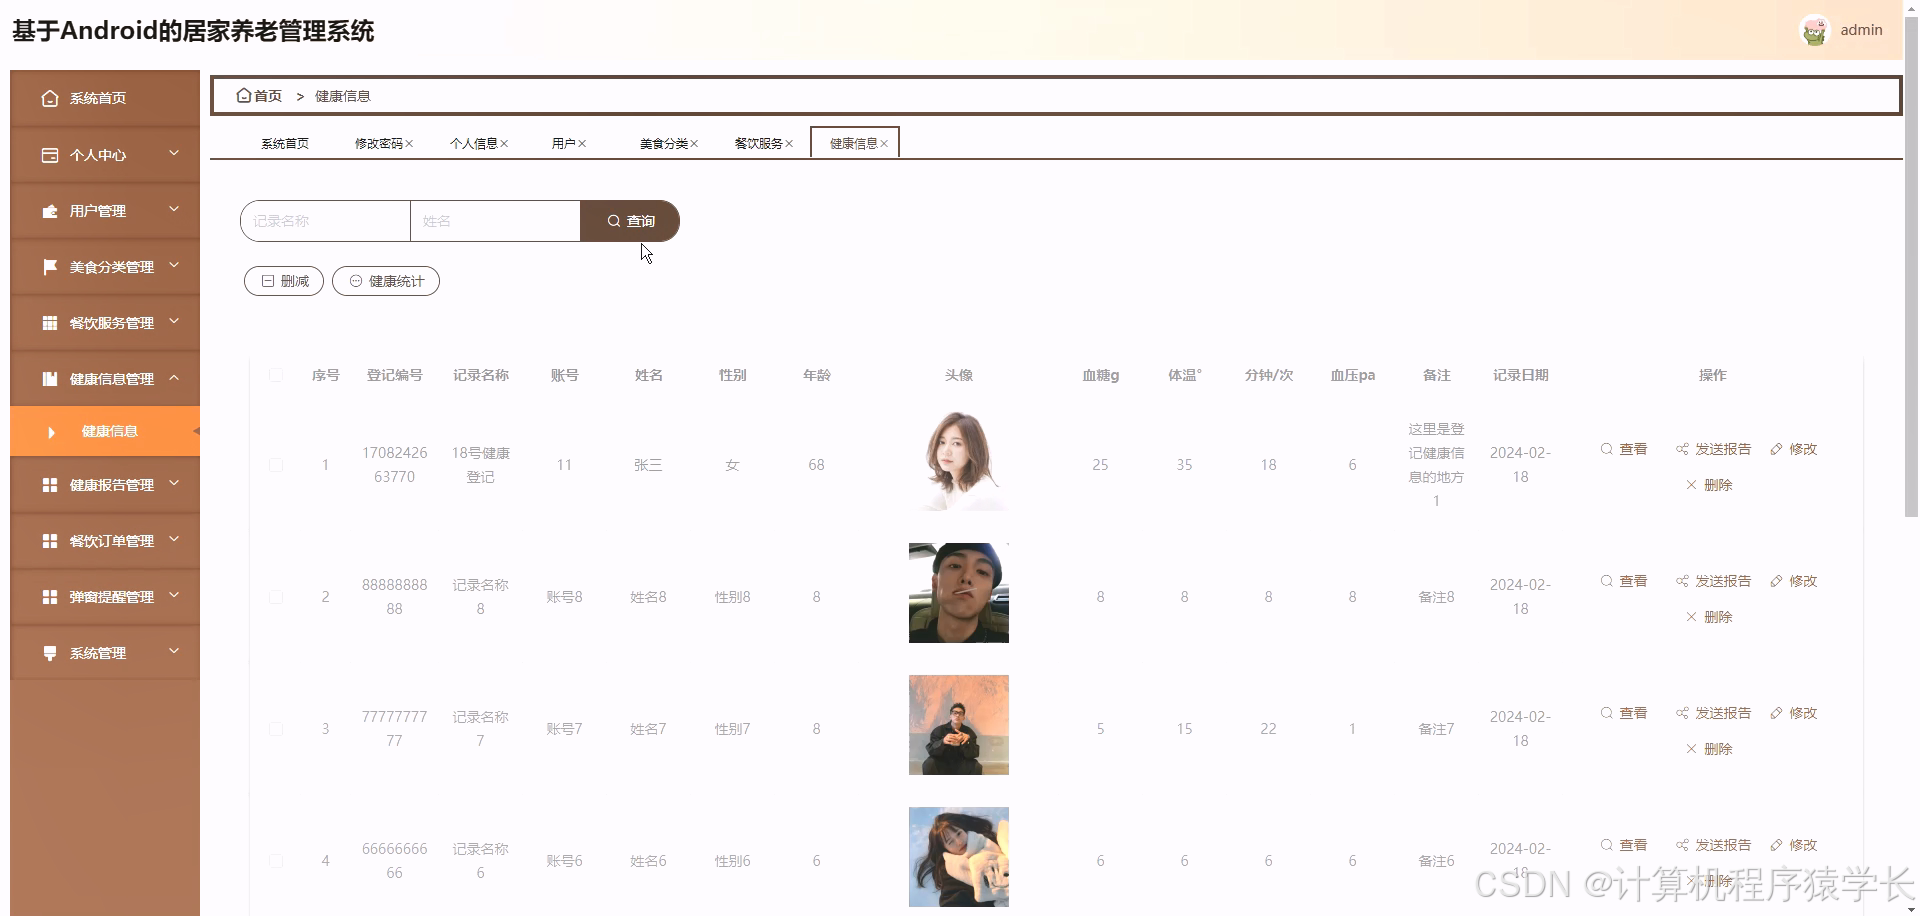Click 弹窗提醒管理 sidebar icon
This screenshot has width=1920, height=916.
[x=50, y=597]
